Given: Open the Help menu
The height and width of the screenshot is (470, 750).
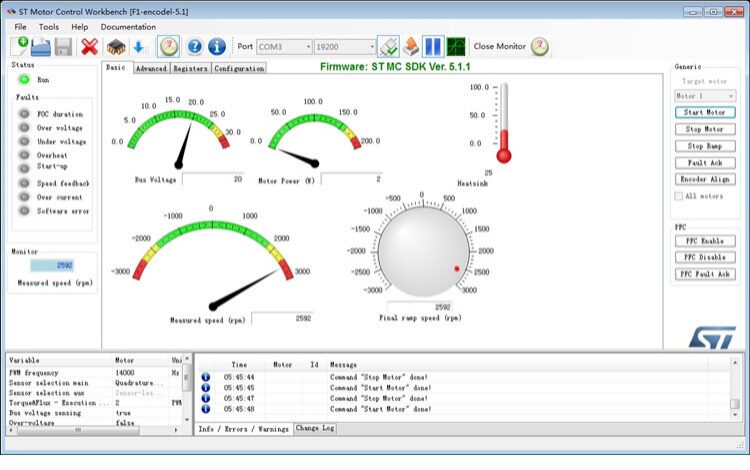Looking at the screenshot, I should coord(79,27).
